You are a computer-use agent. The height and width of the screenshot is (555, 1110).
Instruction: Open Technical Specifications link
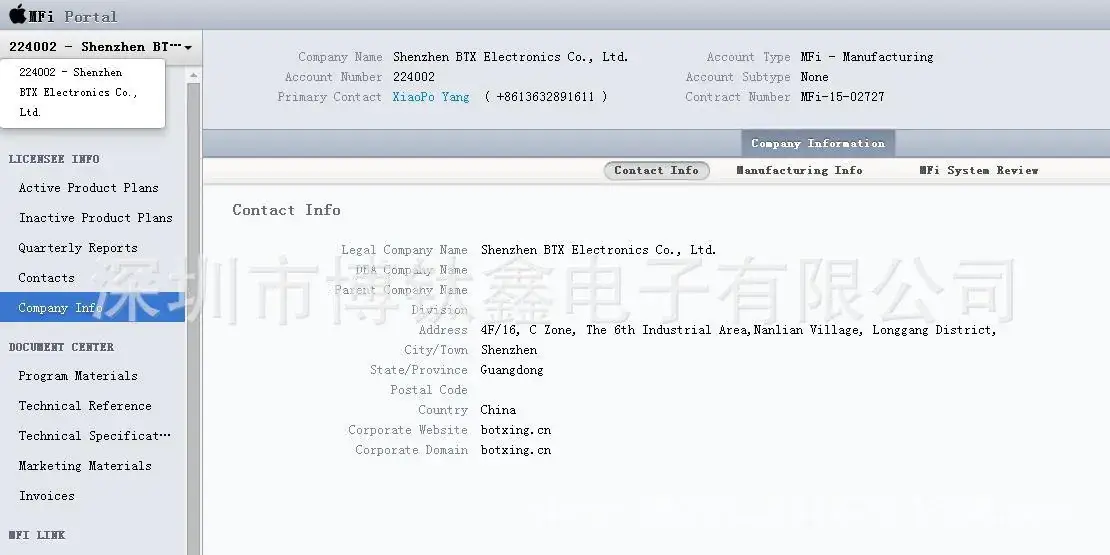[x=94, y=435]
